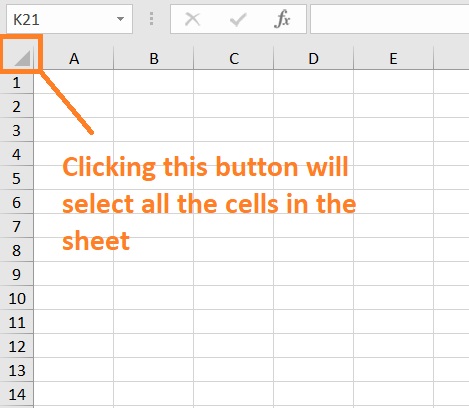Open the Name Box dropdown arrow
The image size is (469, 408).
pyautogui.click(x=120, y=19)
